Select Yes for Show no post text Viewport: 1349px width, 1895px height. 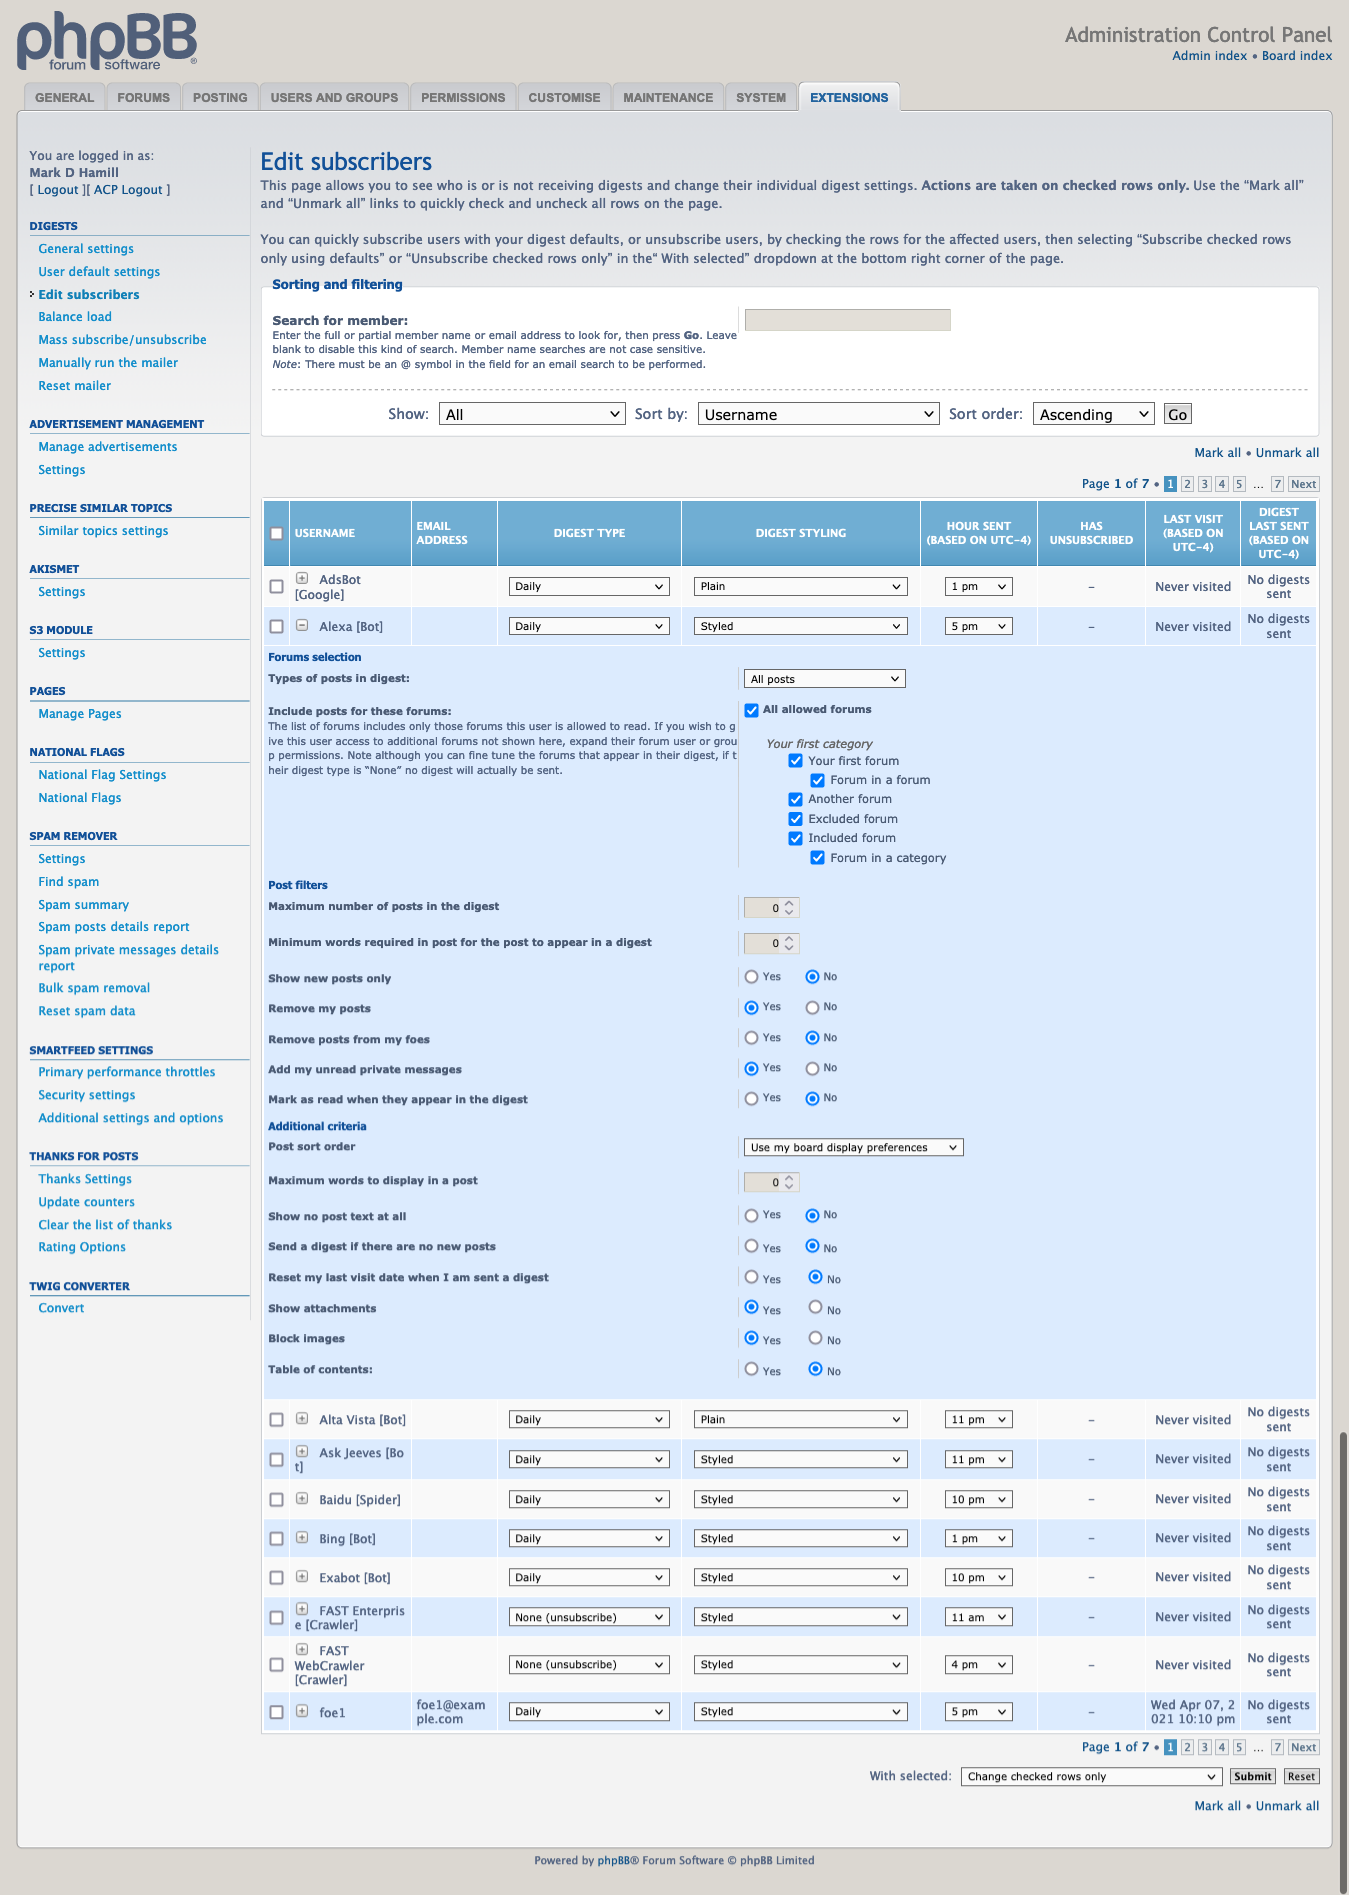pos(752,1216)
